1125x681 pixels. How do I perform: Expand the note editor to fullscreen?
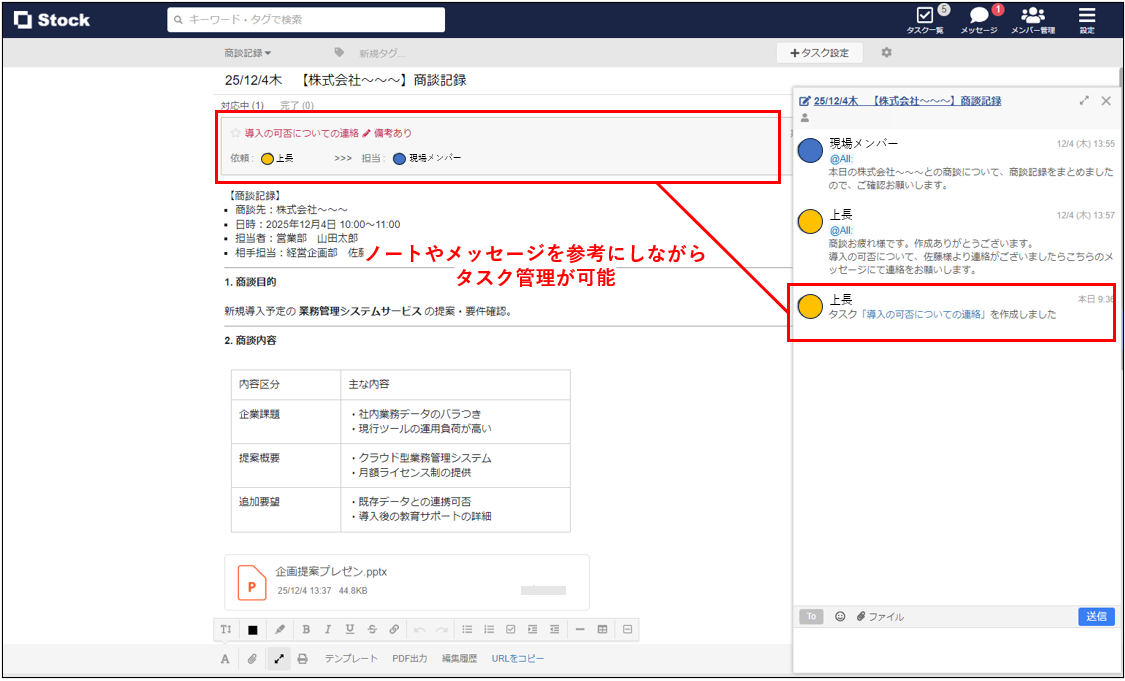point(279,659)
